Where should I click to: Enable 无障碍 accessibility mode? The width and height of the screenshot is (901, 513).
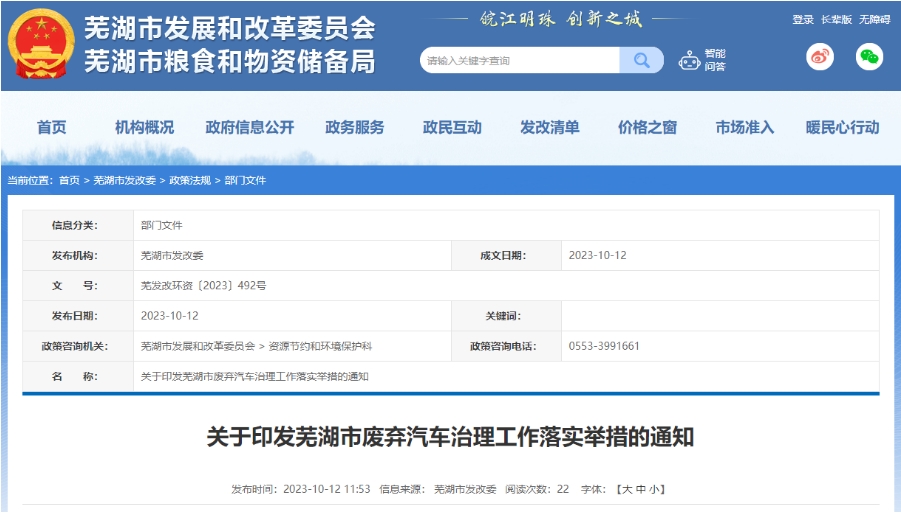873,20
